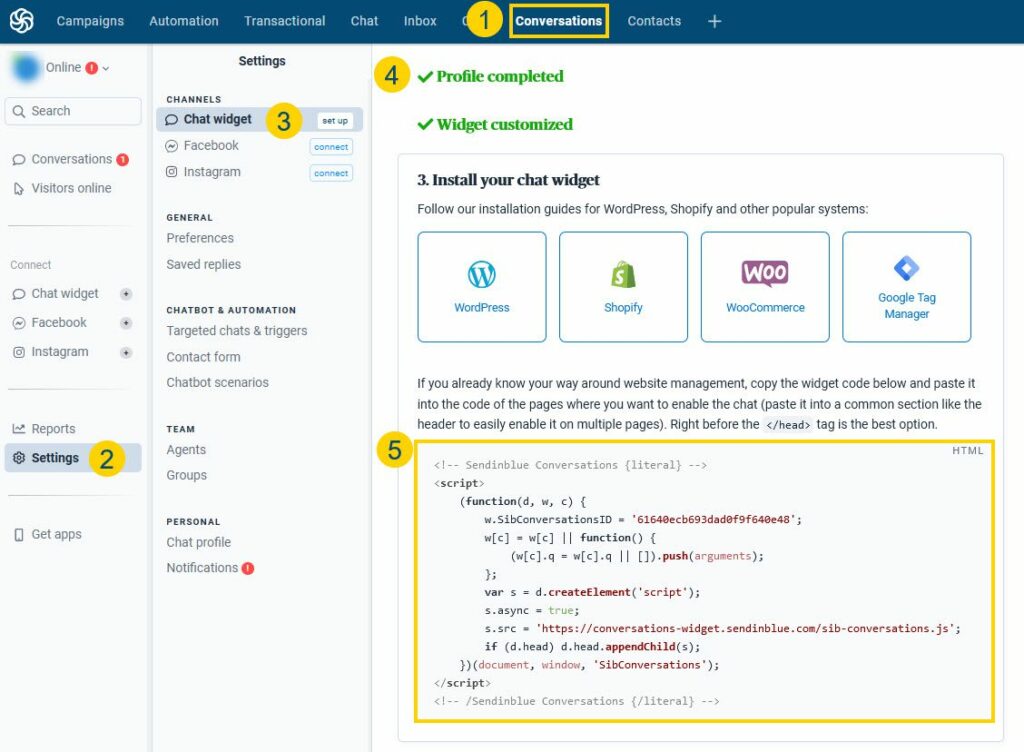The height and width of the screenshot is (752, 1024).
Task: Click the Sendinblue logo icon
Action: point(21,21)
